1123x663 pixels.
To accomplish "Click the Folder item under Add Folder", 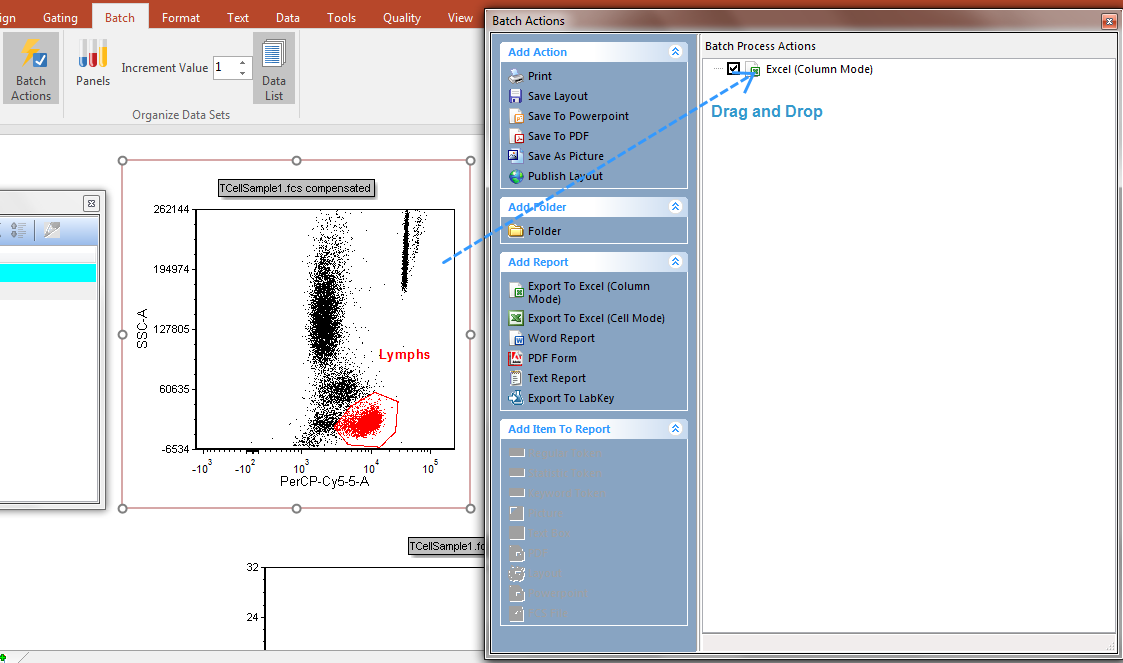I will click(544, 231).
